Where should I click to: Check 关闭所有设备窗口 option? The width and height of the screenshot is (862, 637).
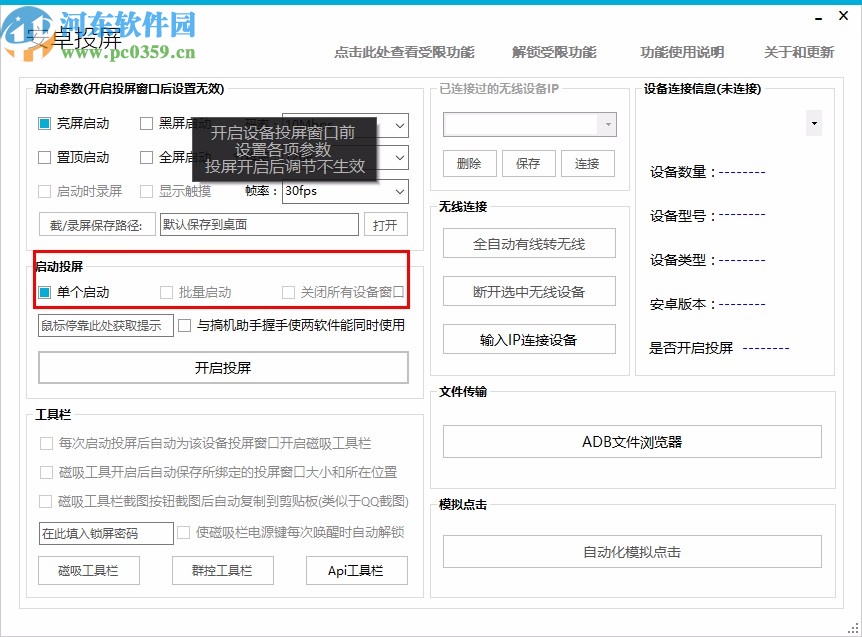[x=288, y=291]
